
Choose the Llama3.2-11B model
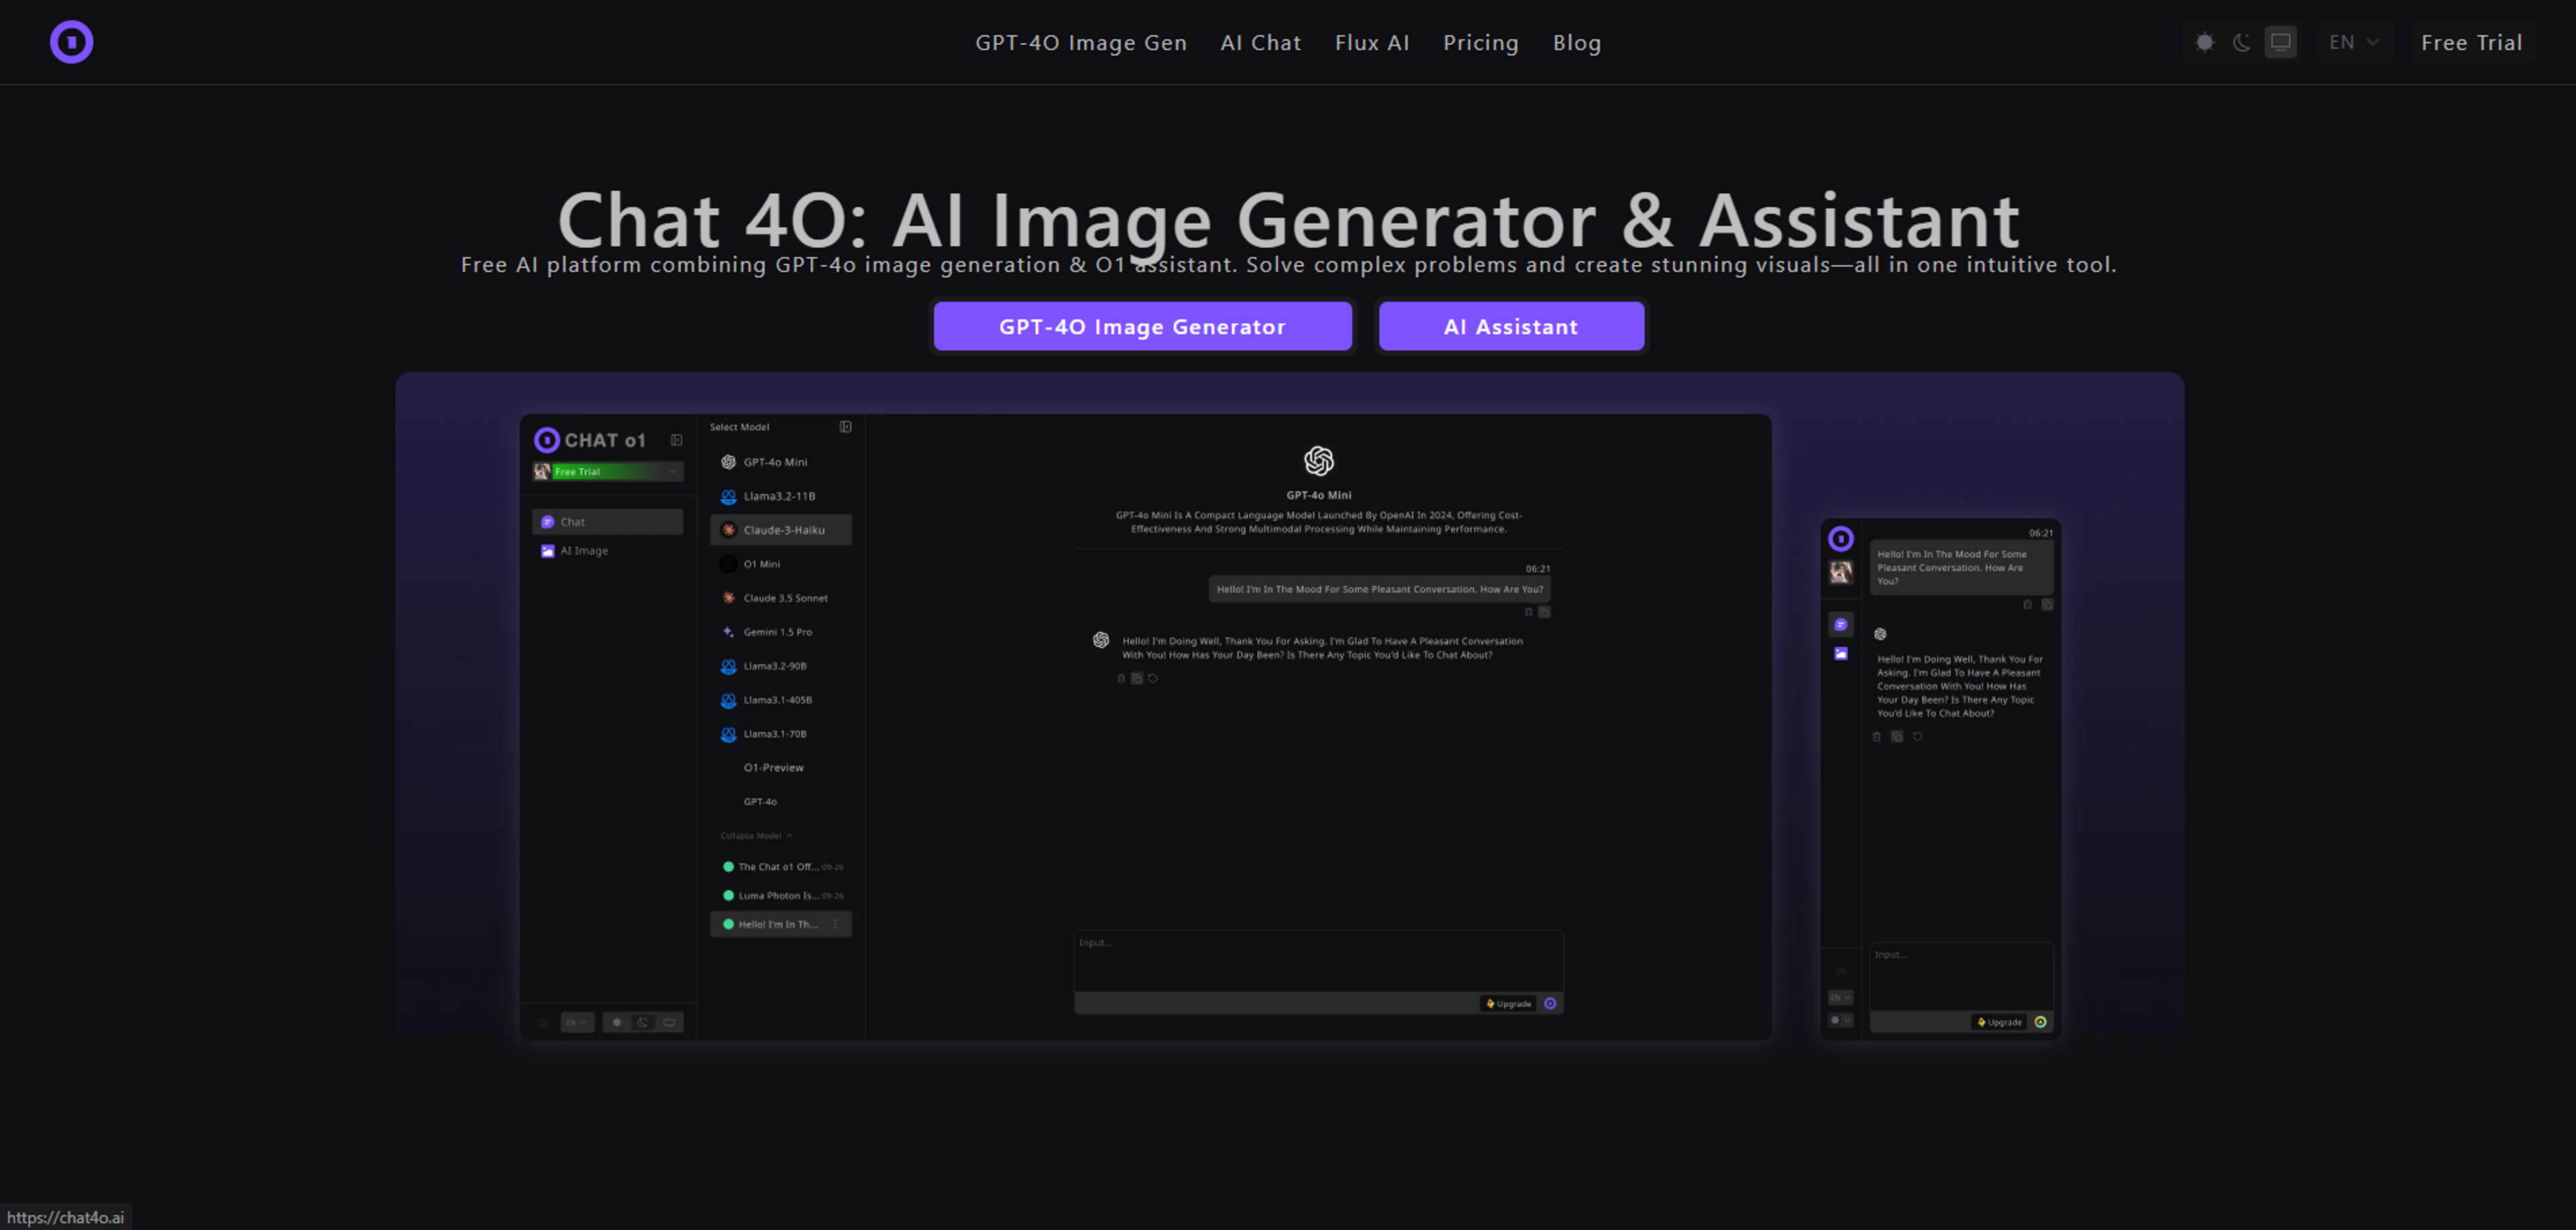tap(781, 496)
